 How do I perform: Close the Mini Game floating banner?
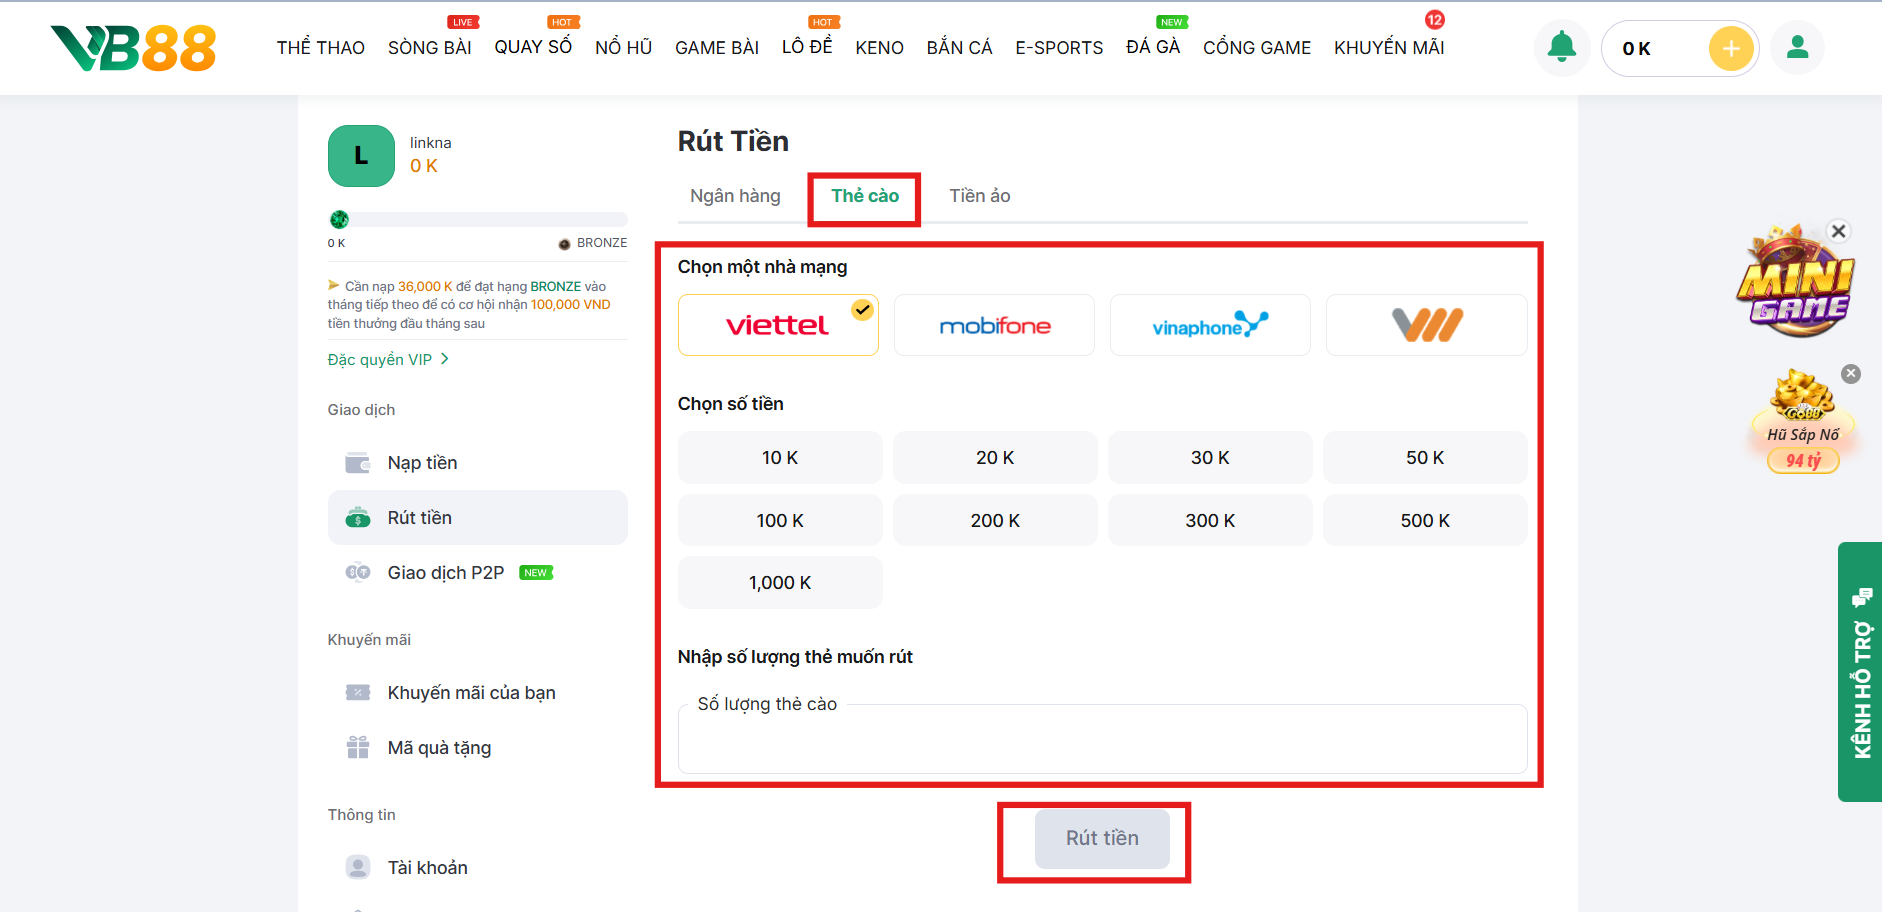coord(1838,231)
